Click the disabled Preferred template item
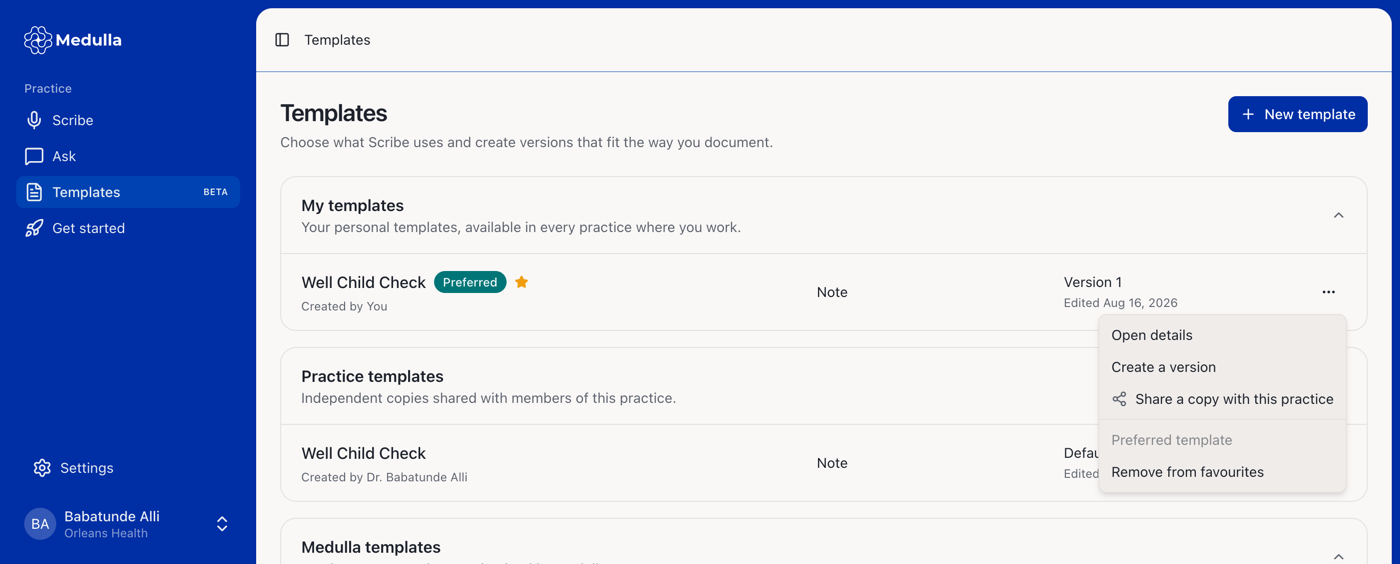 click(x=1222, y=440)
